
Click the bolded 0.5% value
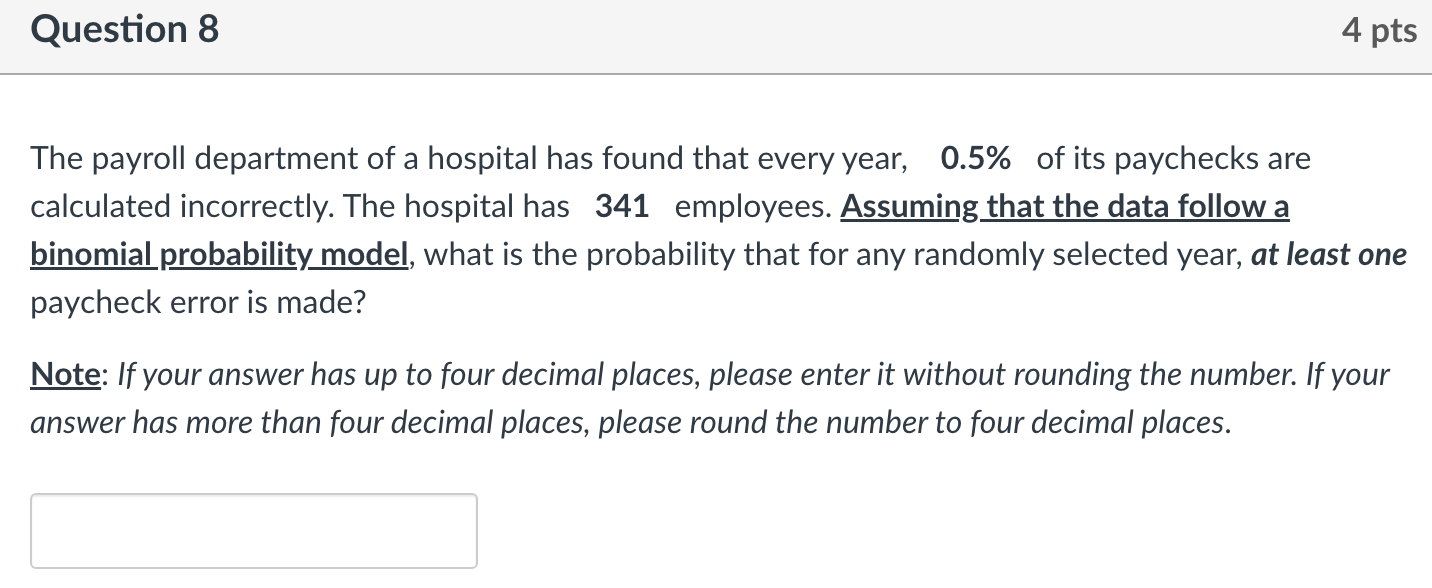973,157
